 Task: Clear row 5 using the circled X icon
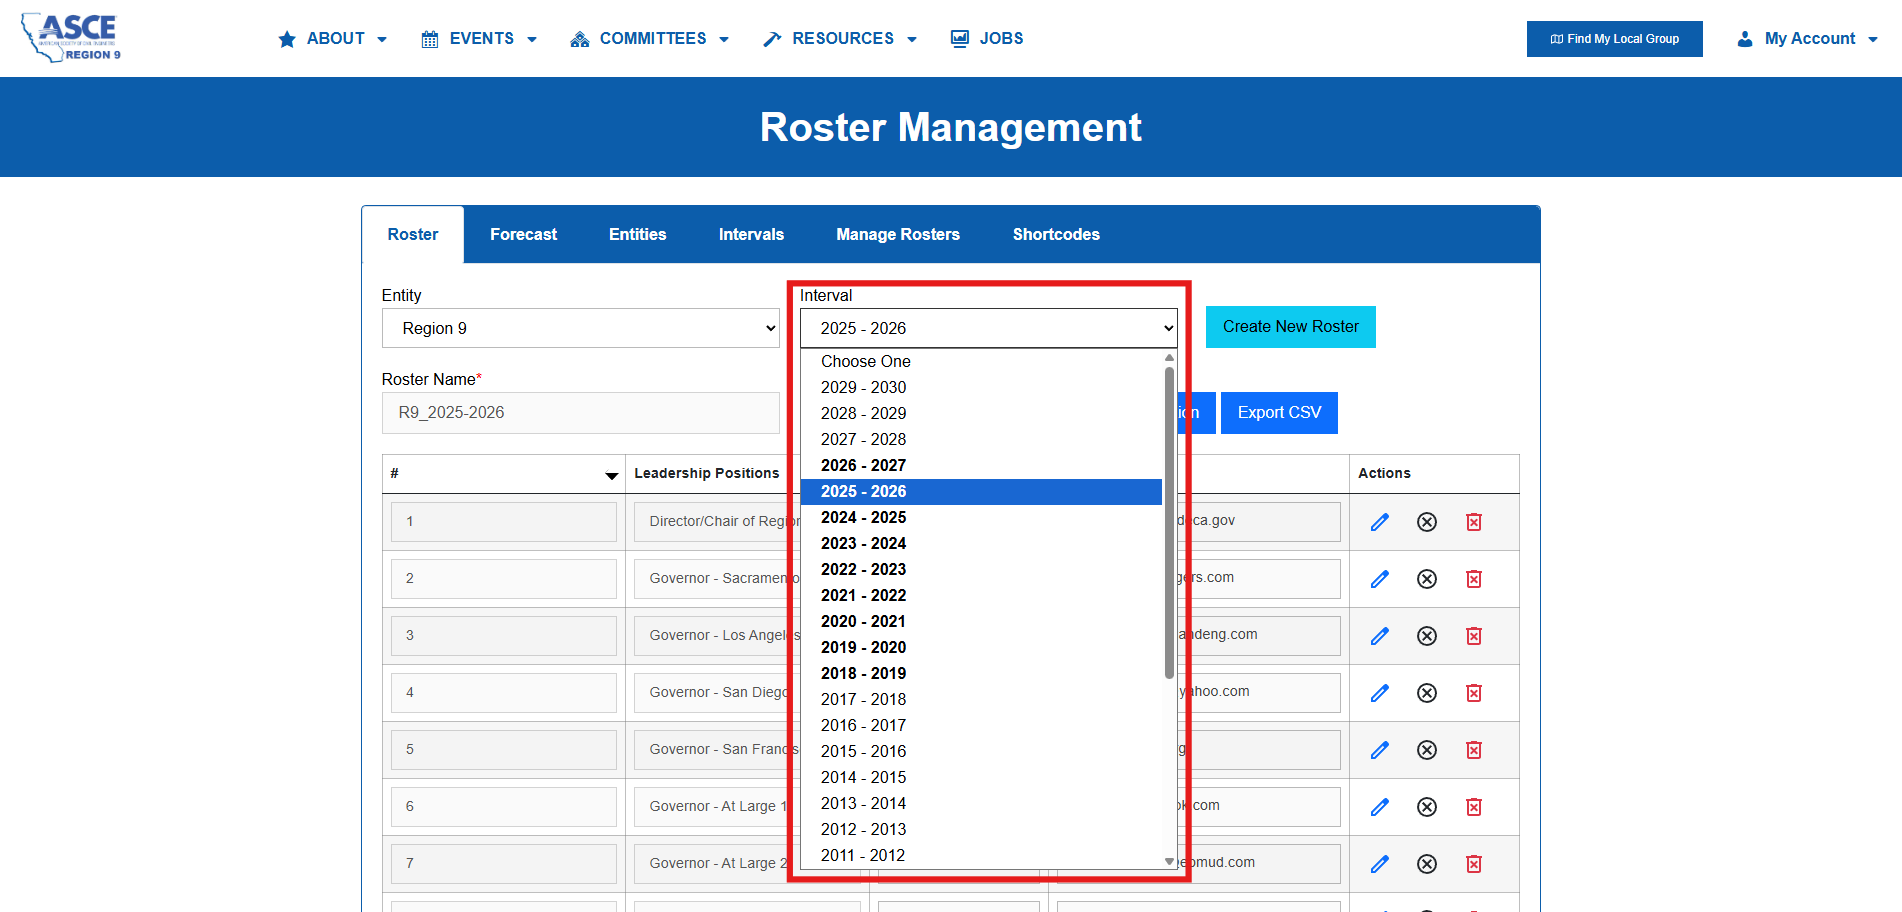point(1427,750)
